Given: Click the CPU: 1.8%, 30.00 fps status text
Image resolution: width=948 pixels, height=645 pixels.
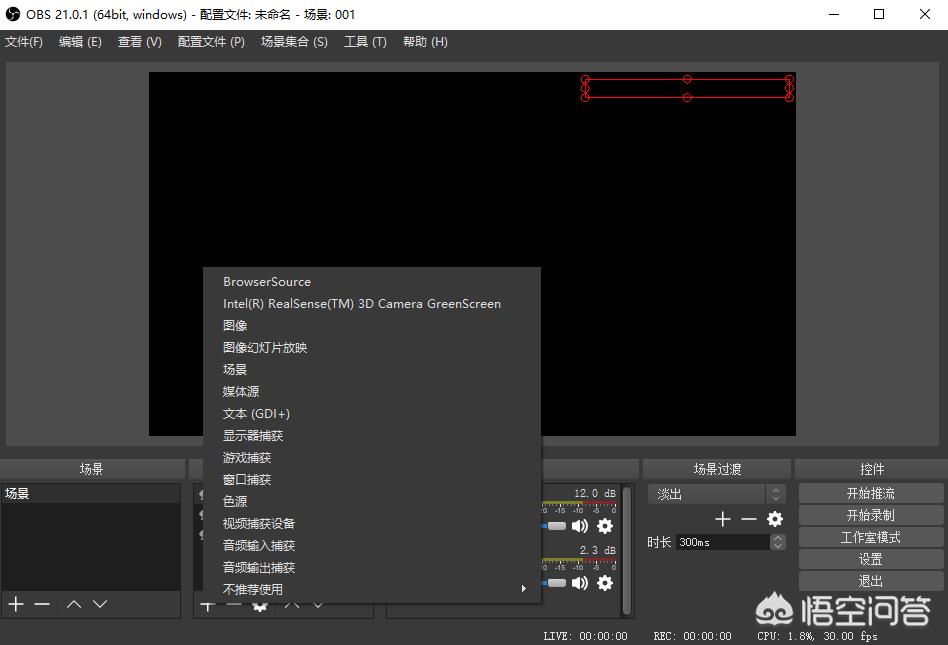Looking at the screenshot, I should pos(817,636).
